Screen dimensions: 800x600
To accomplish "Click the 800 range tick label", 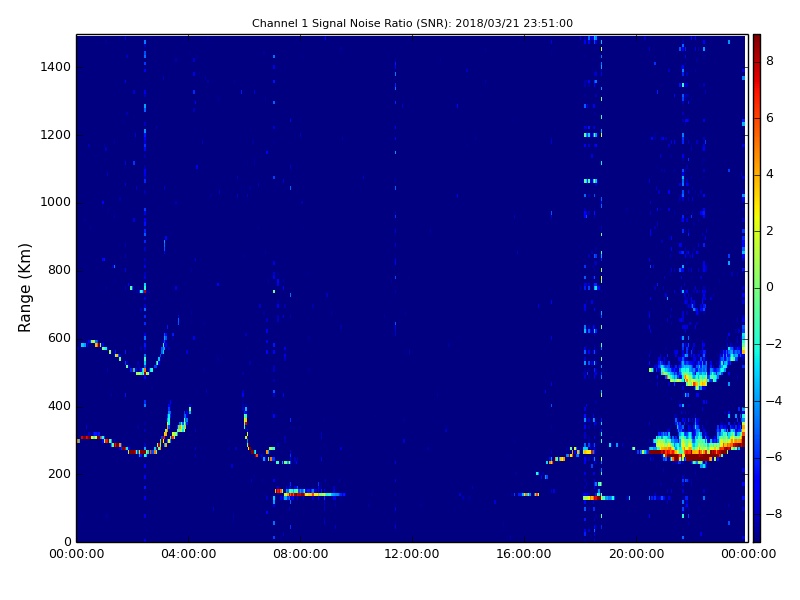I will click(x=59, y=270).
